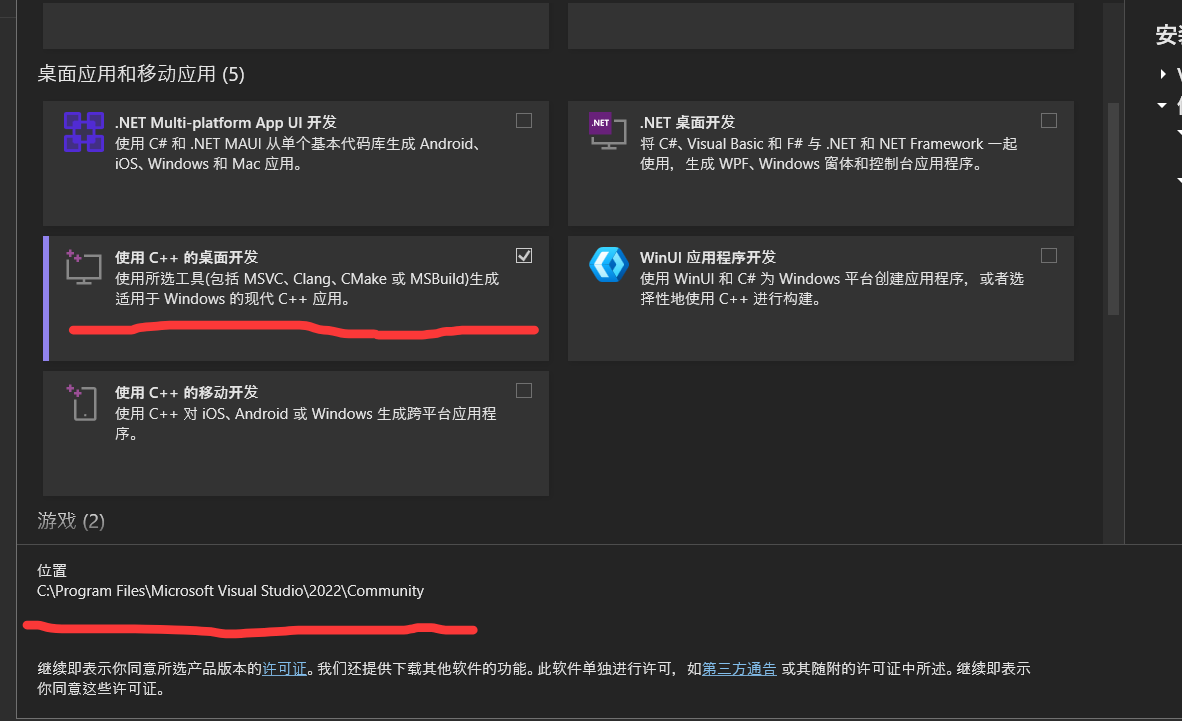Enable the 使用 C++ 的移动开发 checkbox
The width and height of the screenshot is (1182, 721).
point(524,390)
